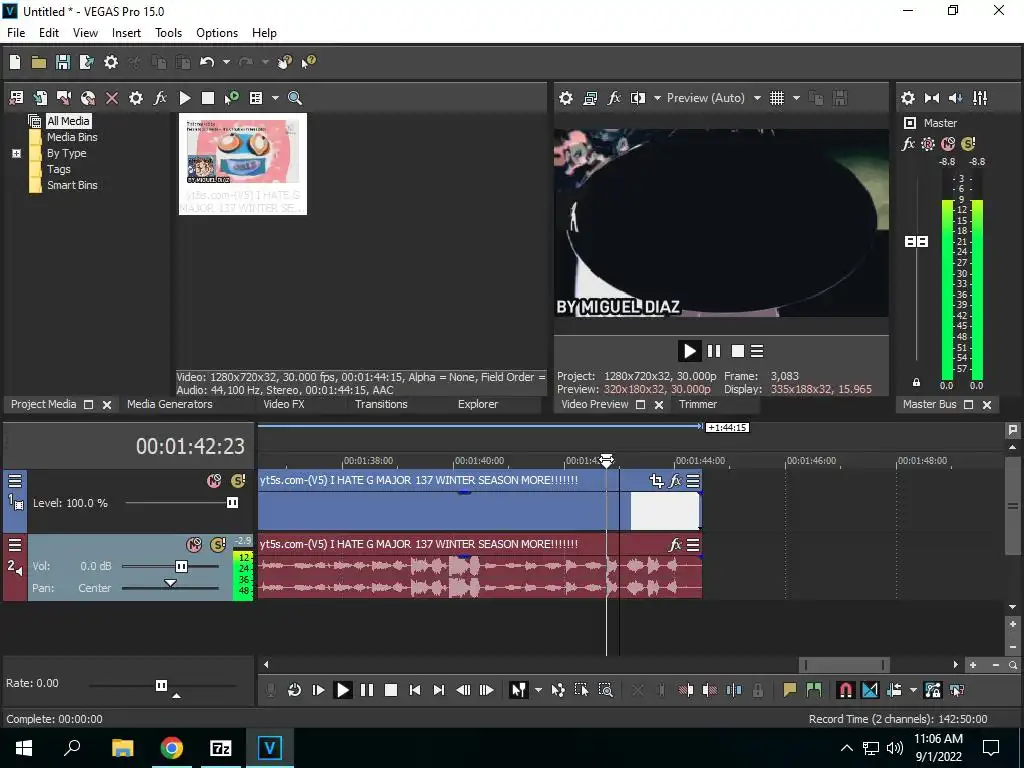The image size is (1024, 768).
Task: Open Master Bus audio properties gear
Action: tap(908, 98)
